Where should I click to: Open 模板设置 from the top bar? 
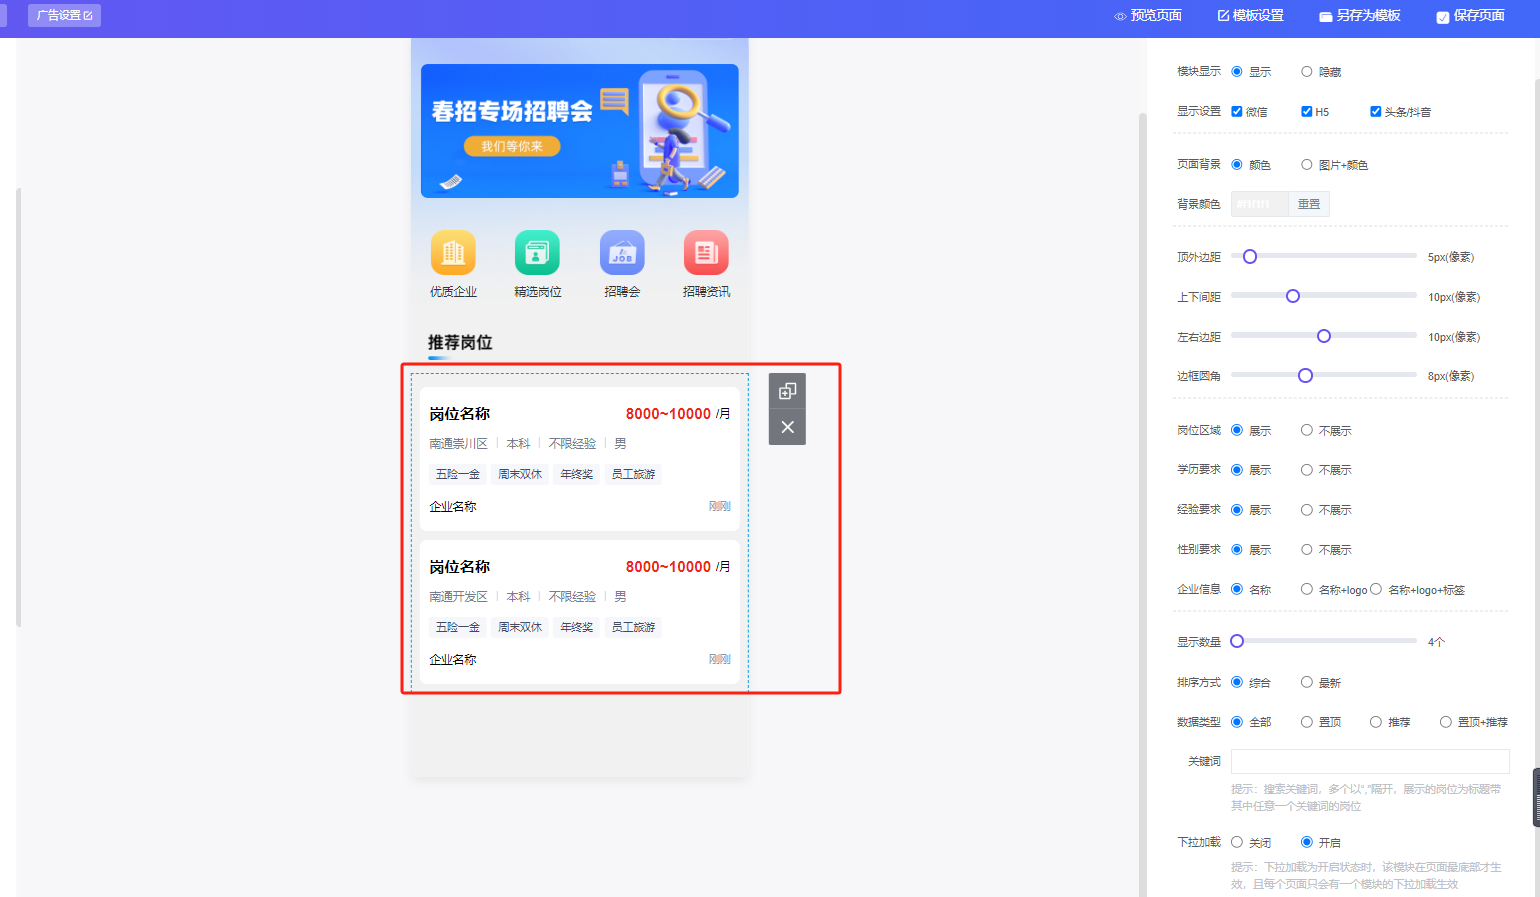tap(1250, 16)
